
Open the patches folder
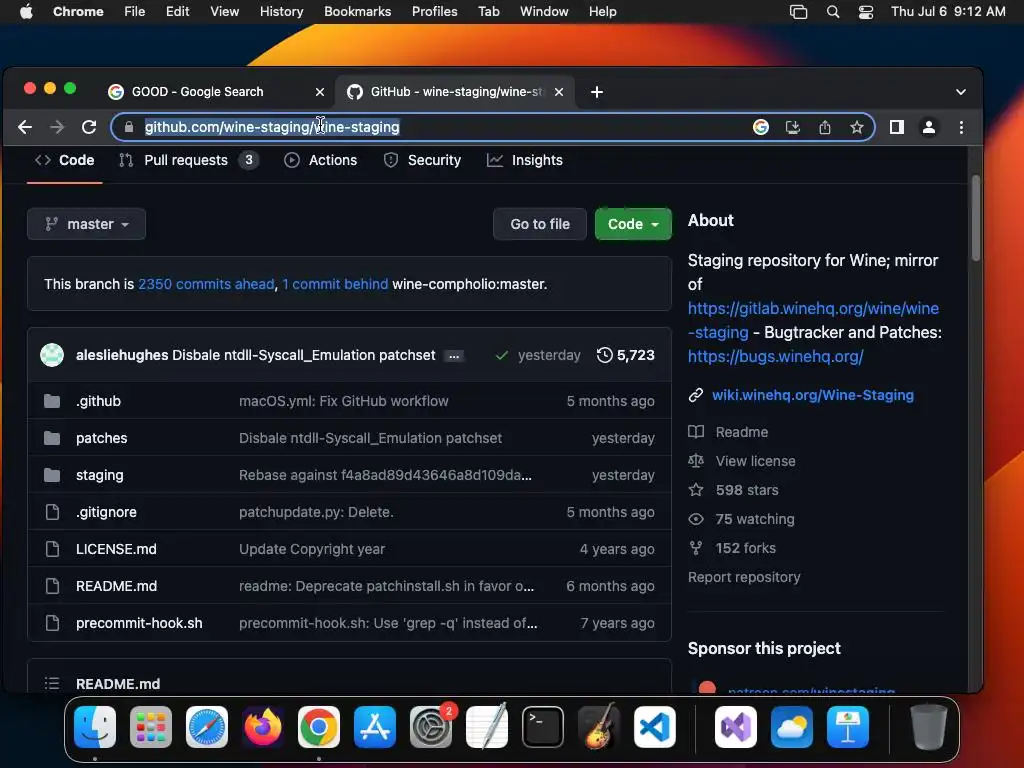click(101, 438)
